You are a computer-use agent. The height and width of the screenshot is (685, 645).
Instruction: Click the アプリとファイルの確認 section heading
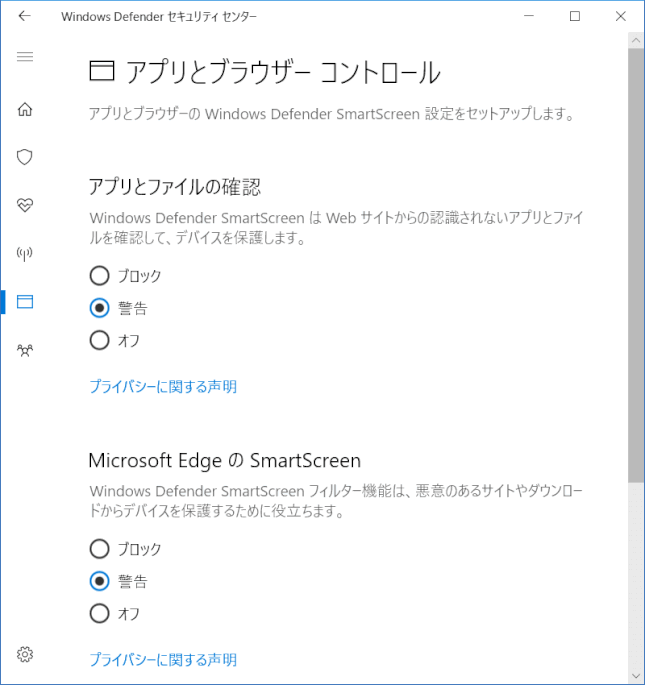[175, 187]
